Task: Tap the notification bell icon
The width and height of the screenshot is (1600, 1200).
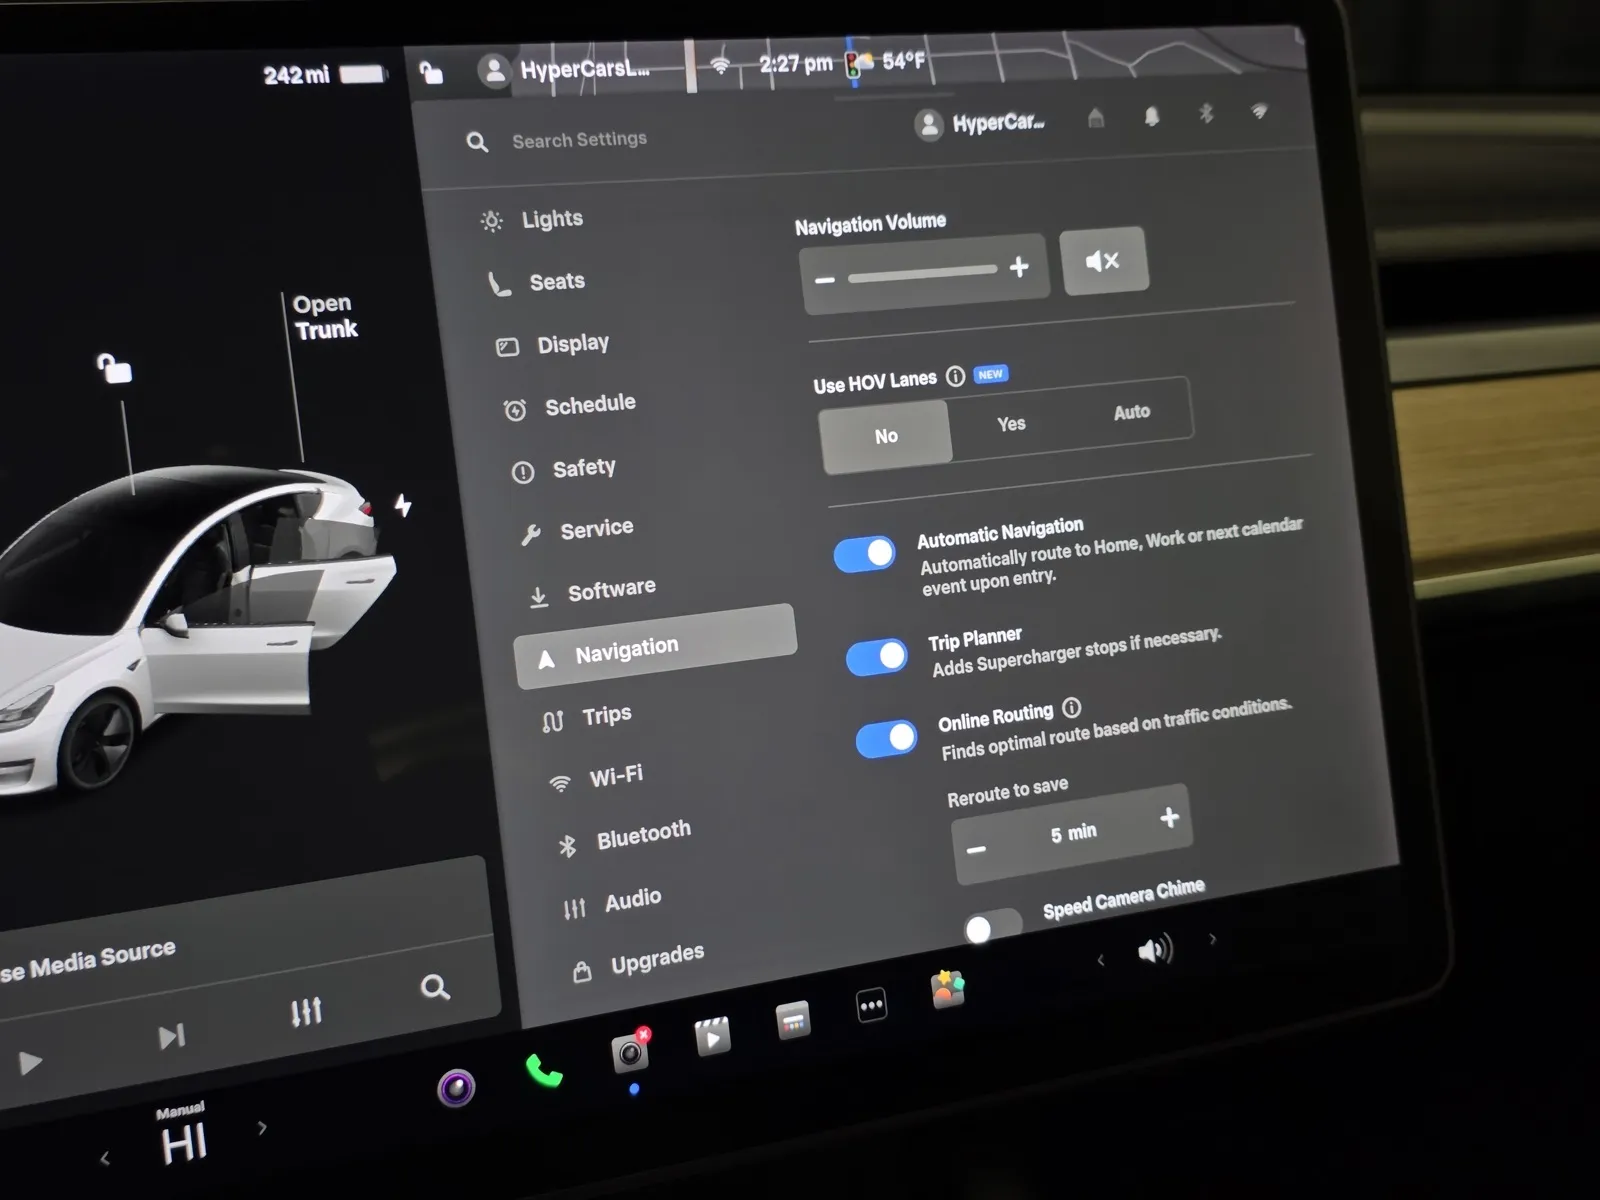Action: pos(1152,117)
